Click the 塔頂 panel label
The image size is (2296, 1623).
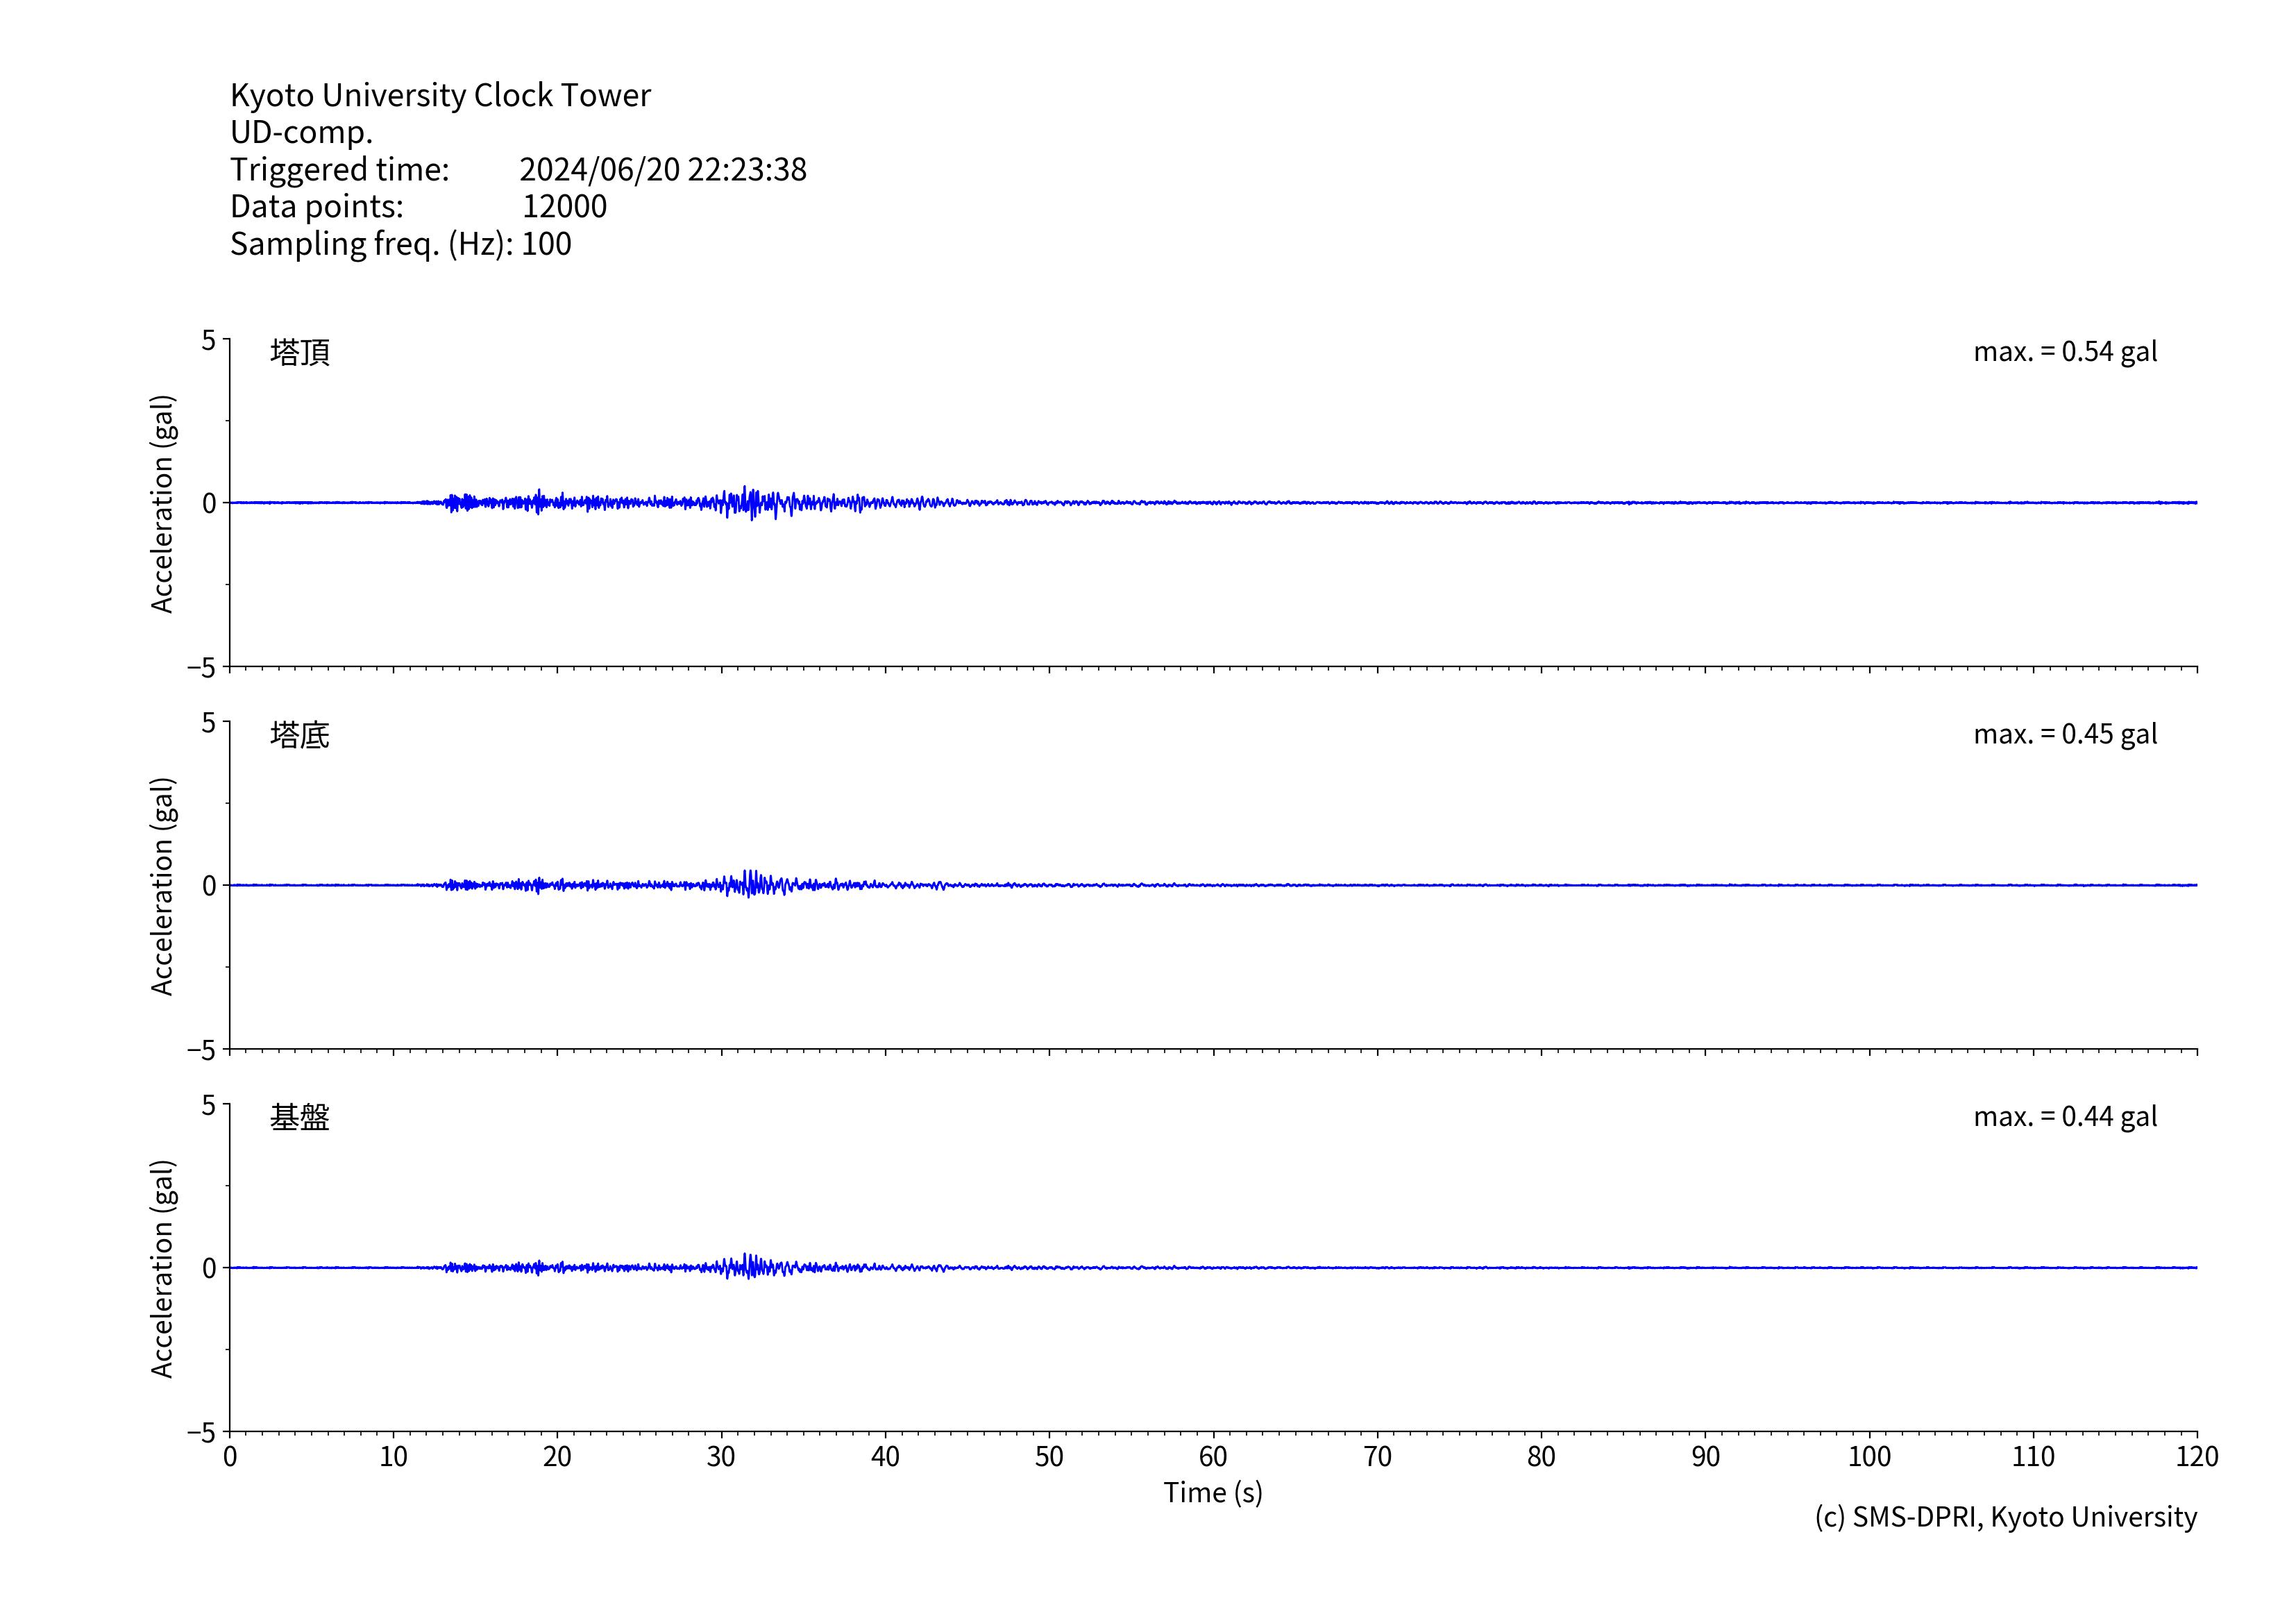coord(299,352)
